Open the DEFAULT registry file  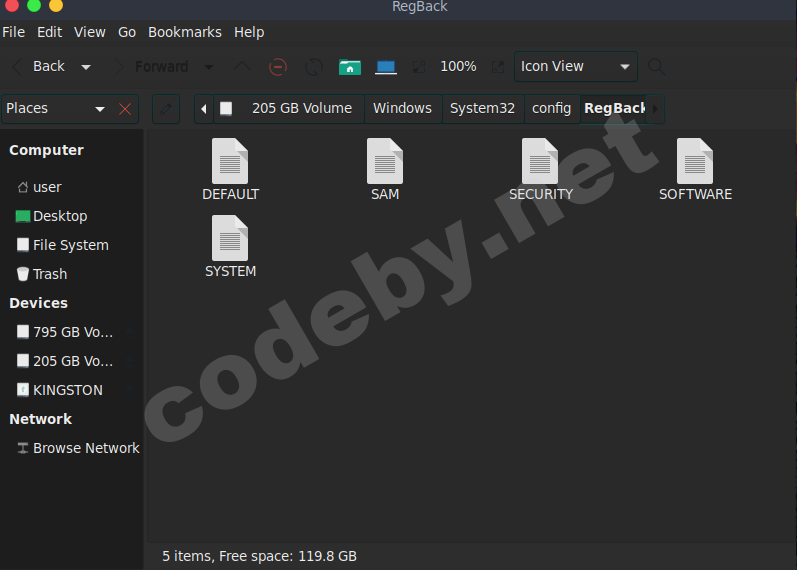[x=230, y=169]
